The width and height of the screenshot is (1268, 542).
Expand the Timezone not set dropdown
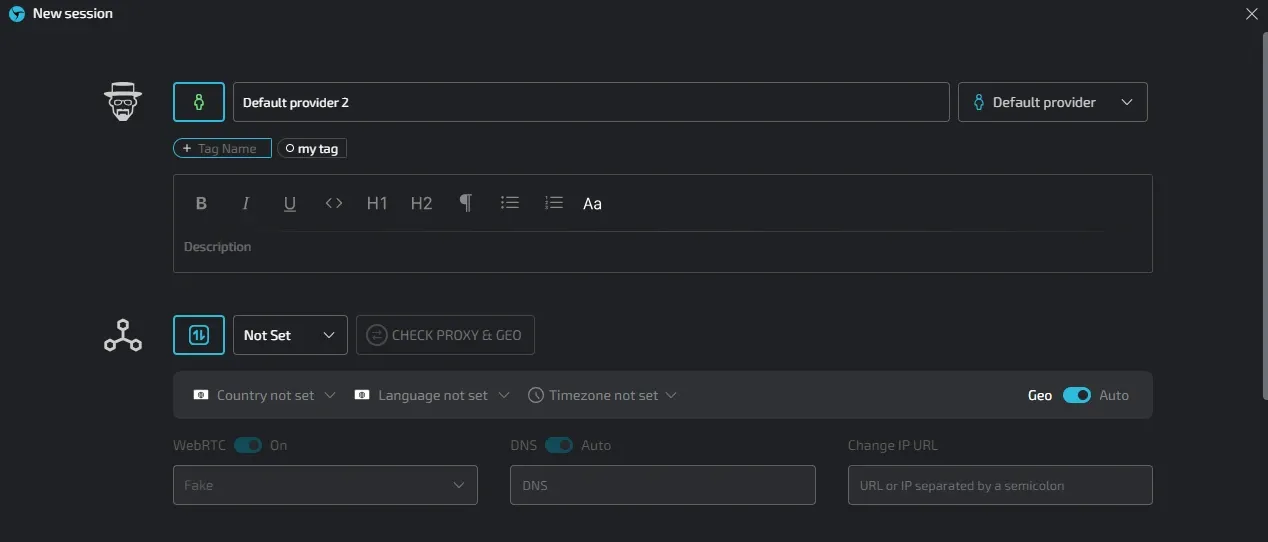[603, 395]
